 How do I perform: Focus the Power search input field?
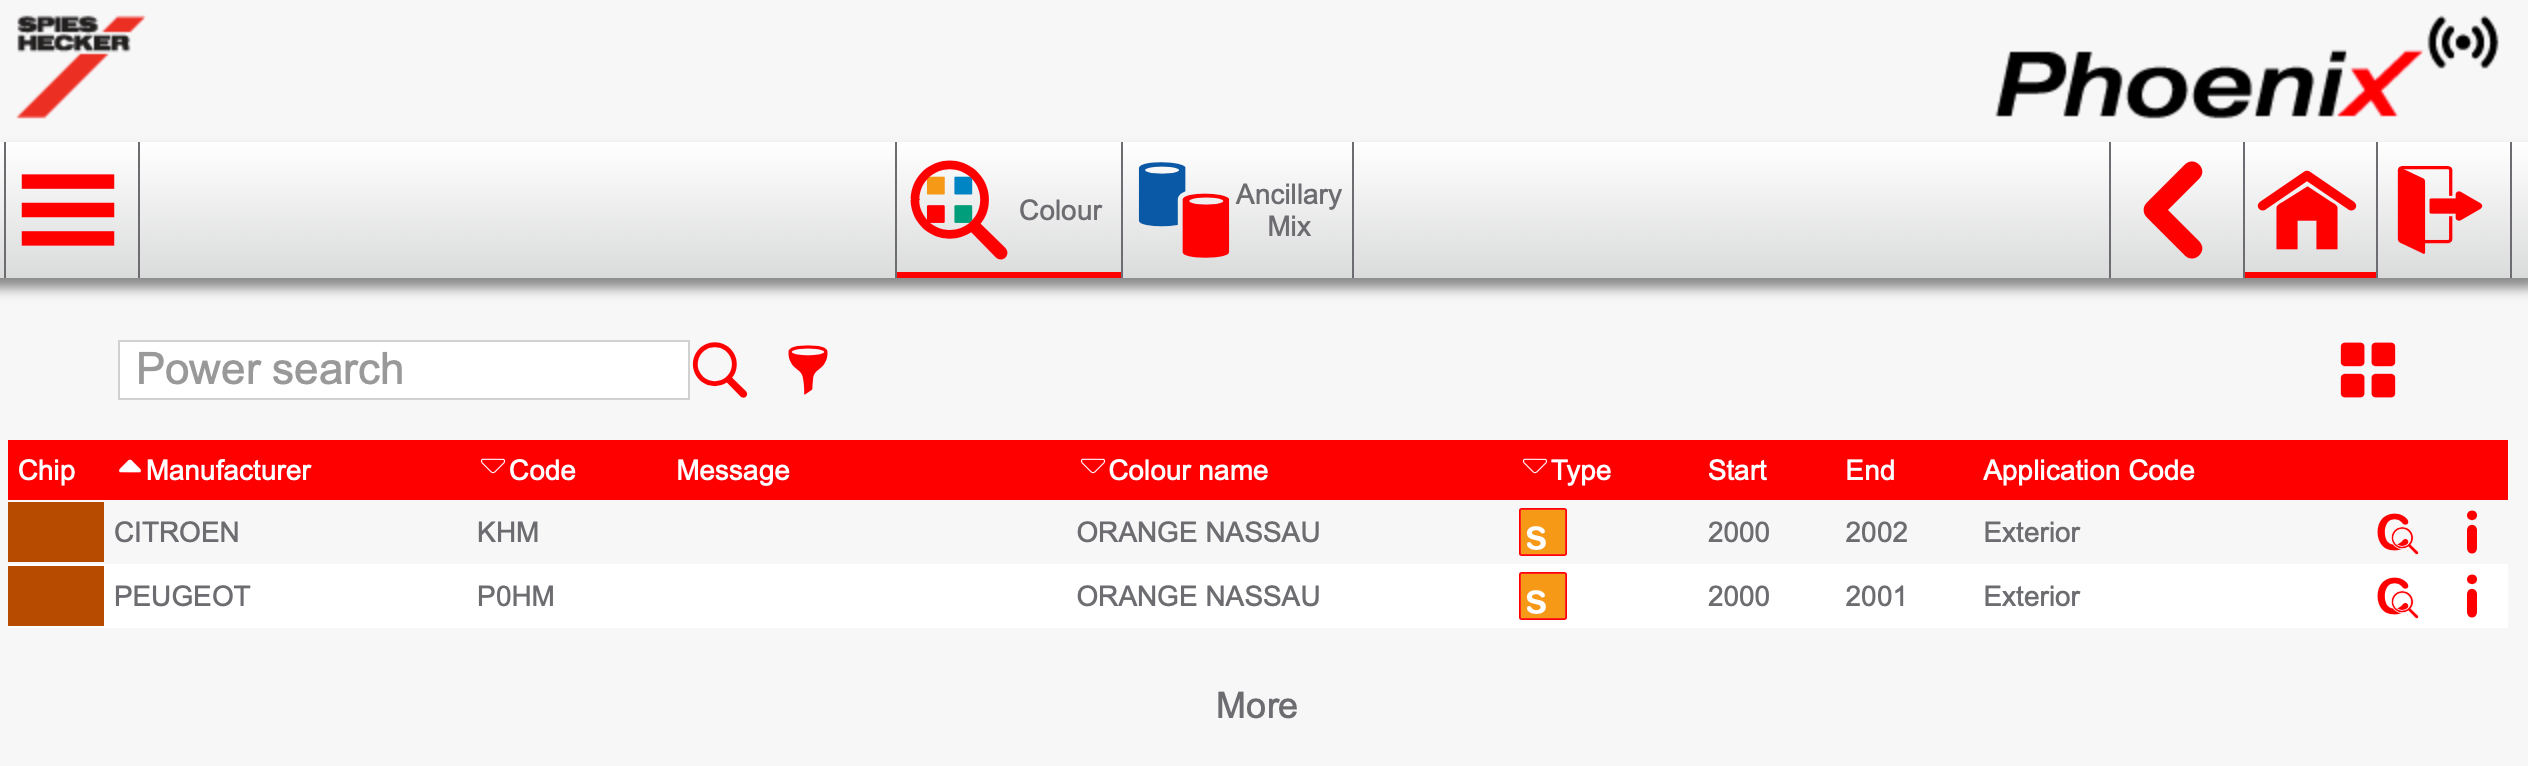pos(404,370)
